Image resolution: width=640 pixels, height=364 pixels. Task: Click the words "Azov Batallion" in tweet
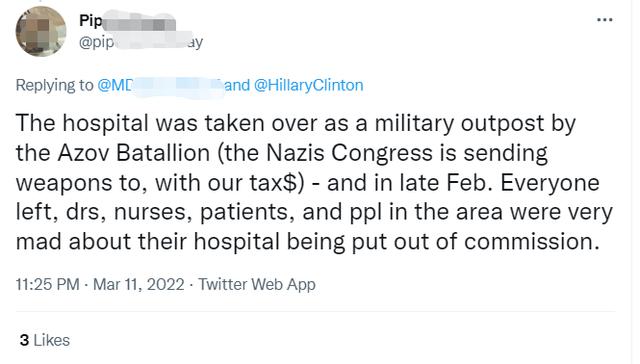134,153
